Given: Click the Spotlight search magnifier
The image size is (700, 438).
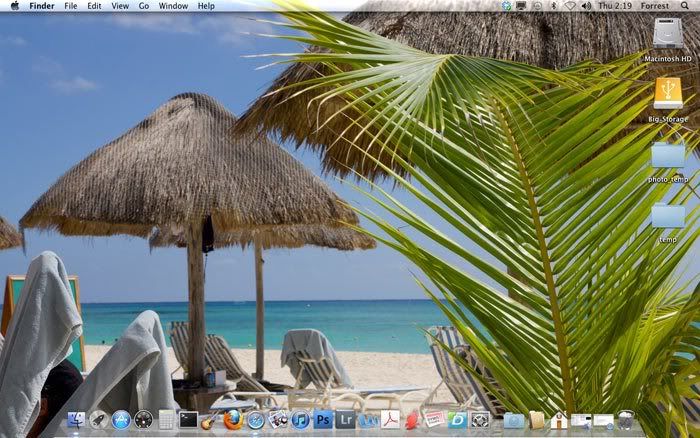Looking at the screenshot, I should click(x=685, y=6).
